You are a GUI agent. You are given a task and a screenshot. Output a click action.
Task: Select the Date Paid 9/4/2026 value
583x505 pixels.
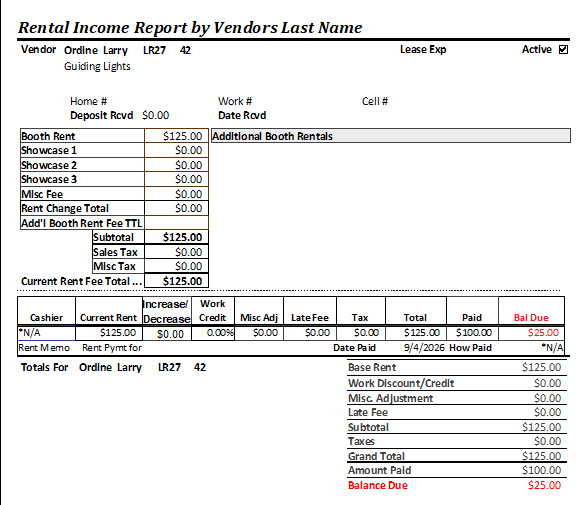(424, 348)
